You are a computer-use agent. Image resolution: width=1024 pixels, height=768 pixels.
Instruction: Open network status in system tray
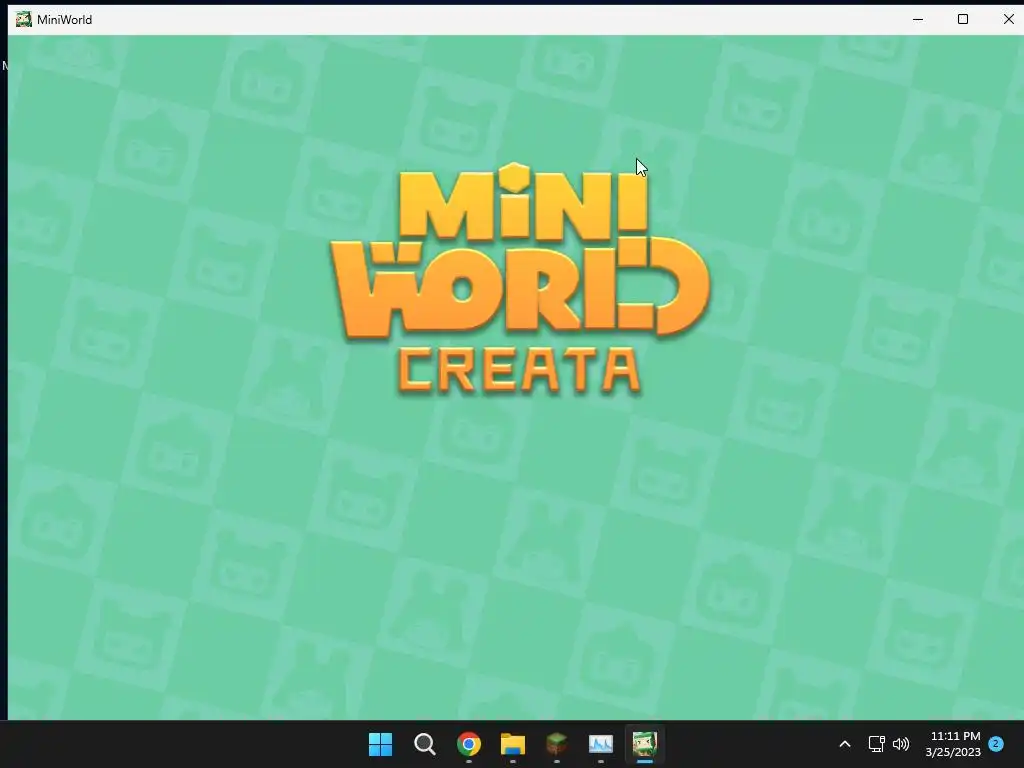point(876,744)
